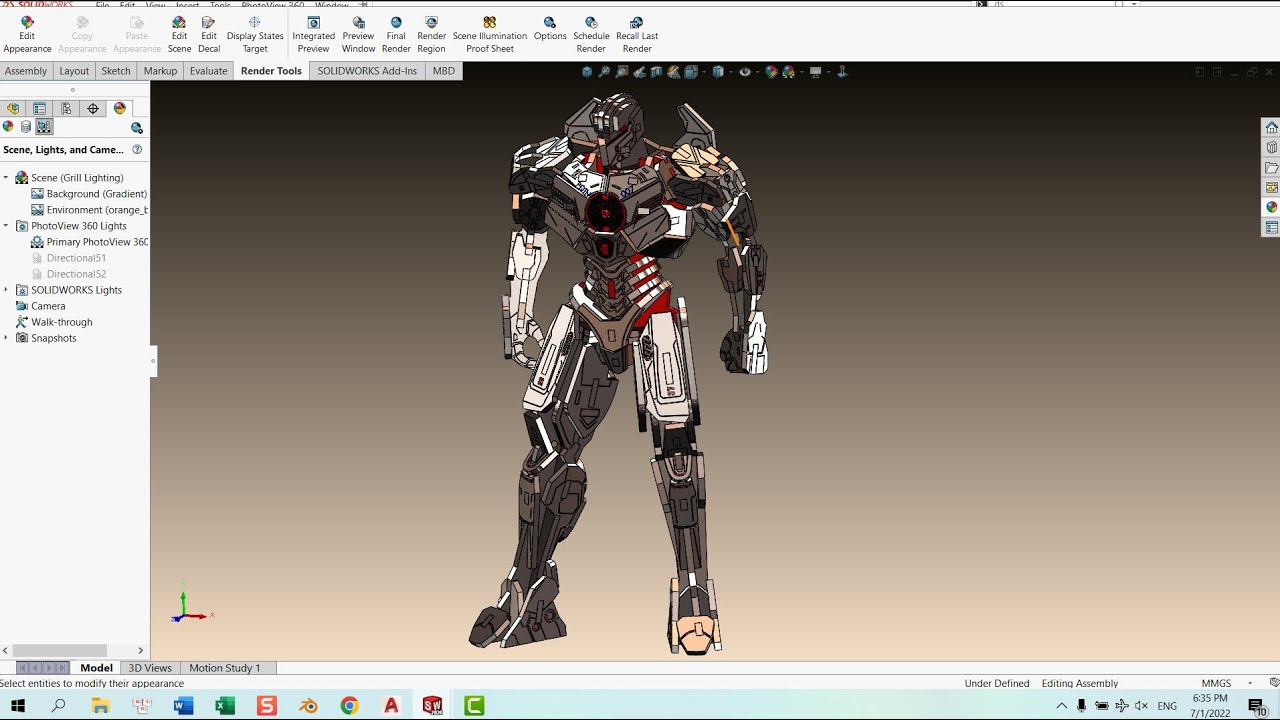Screen dimensions: 1280x720
Task: Click the PhotoView 360 options globe icon
Action: coord(137,128)
